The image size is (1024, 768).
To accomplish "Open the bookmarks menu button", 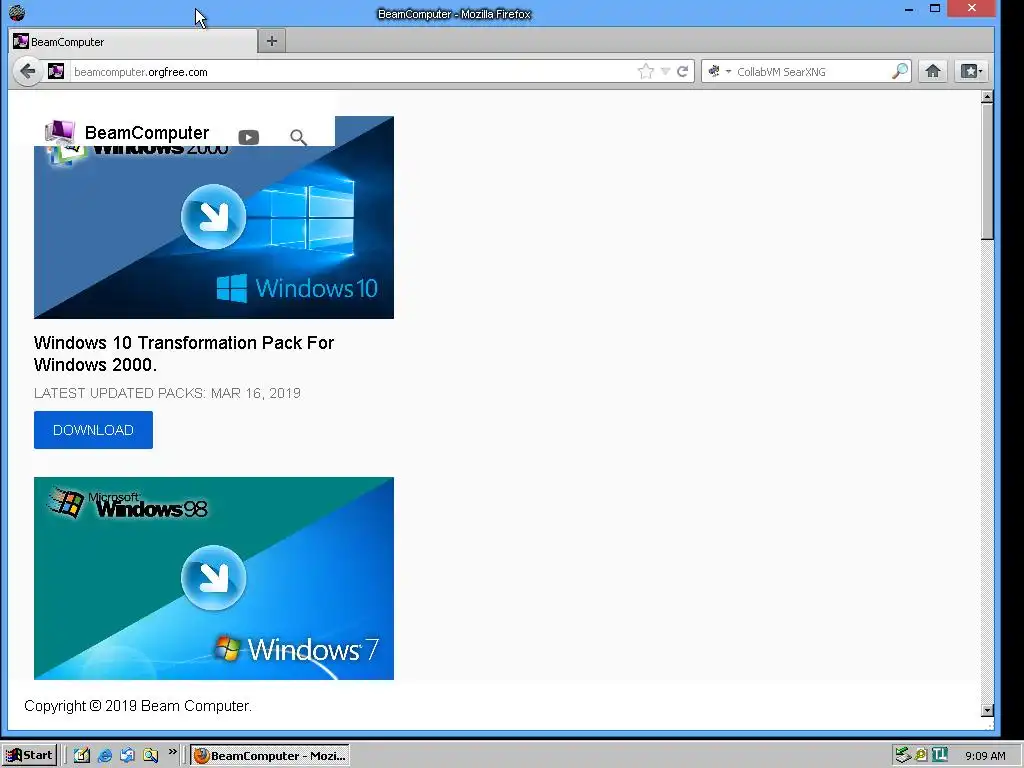I will coord(970,71).
